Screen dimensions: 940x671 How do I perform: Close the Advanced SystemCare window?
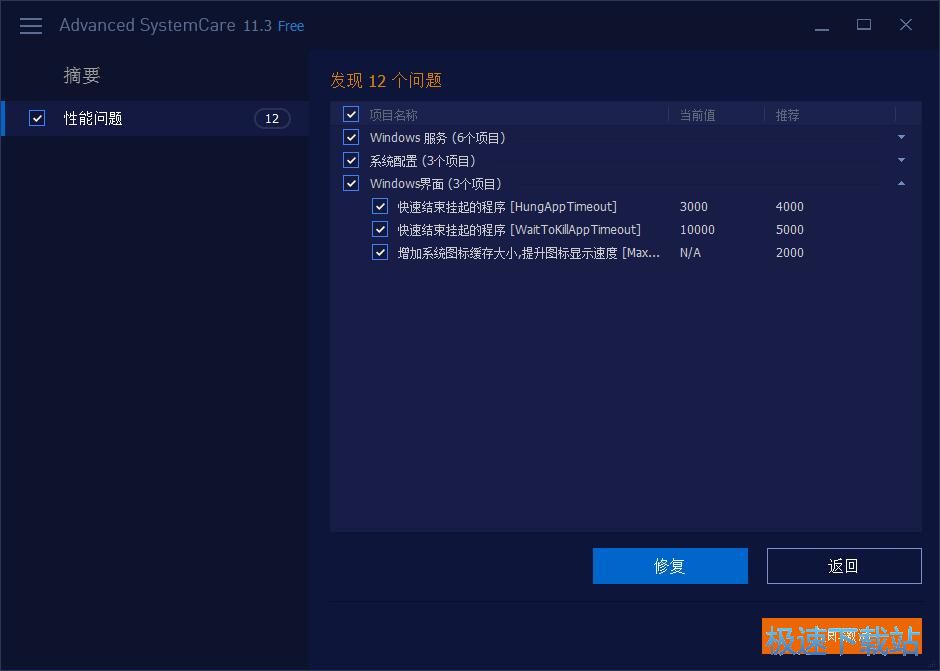[906, 25]
